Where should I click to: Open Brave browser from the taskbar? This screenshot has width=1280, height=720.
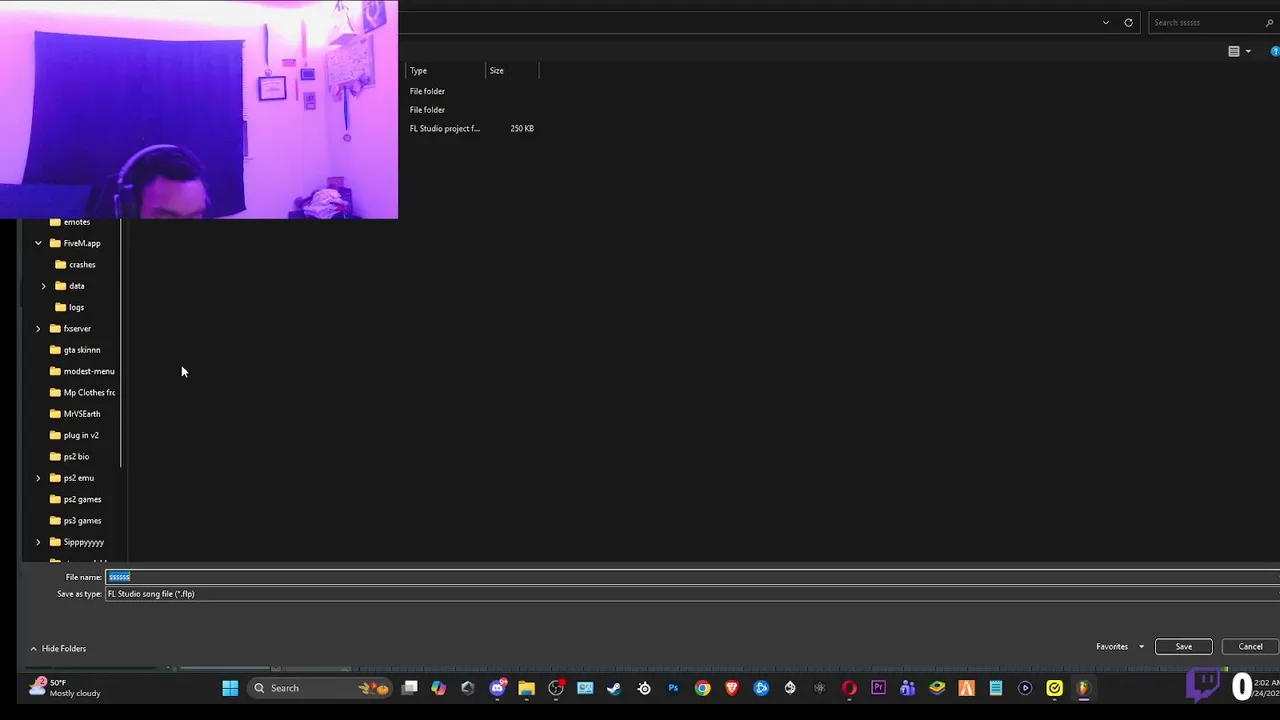coord(732,688)
